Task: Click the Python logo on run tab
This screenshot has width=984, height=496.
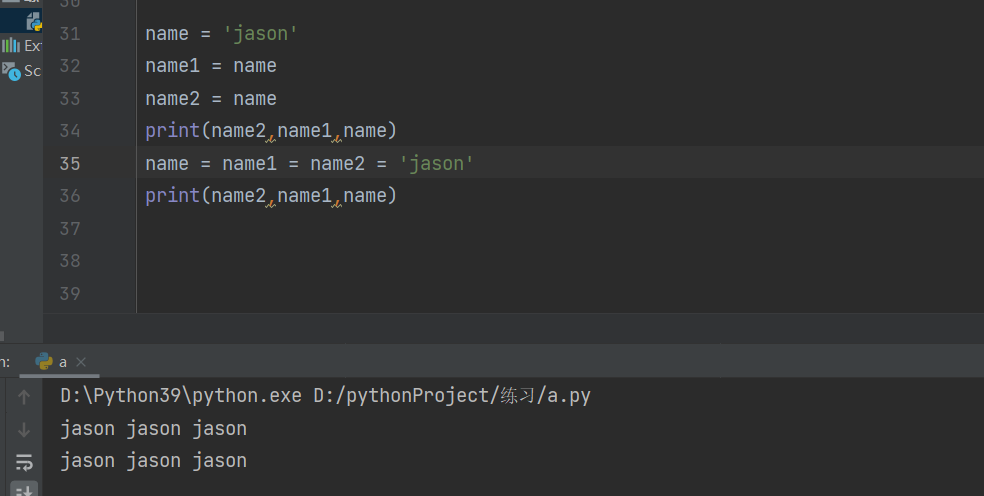Action: (44, 362)
